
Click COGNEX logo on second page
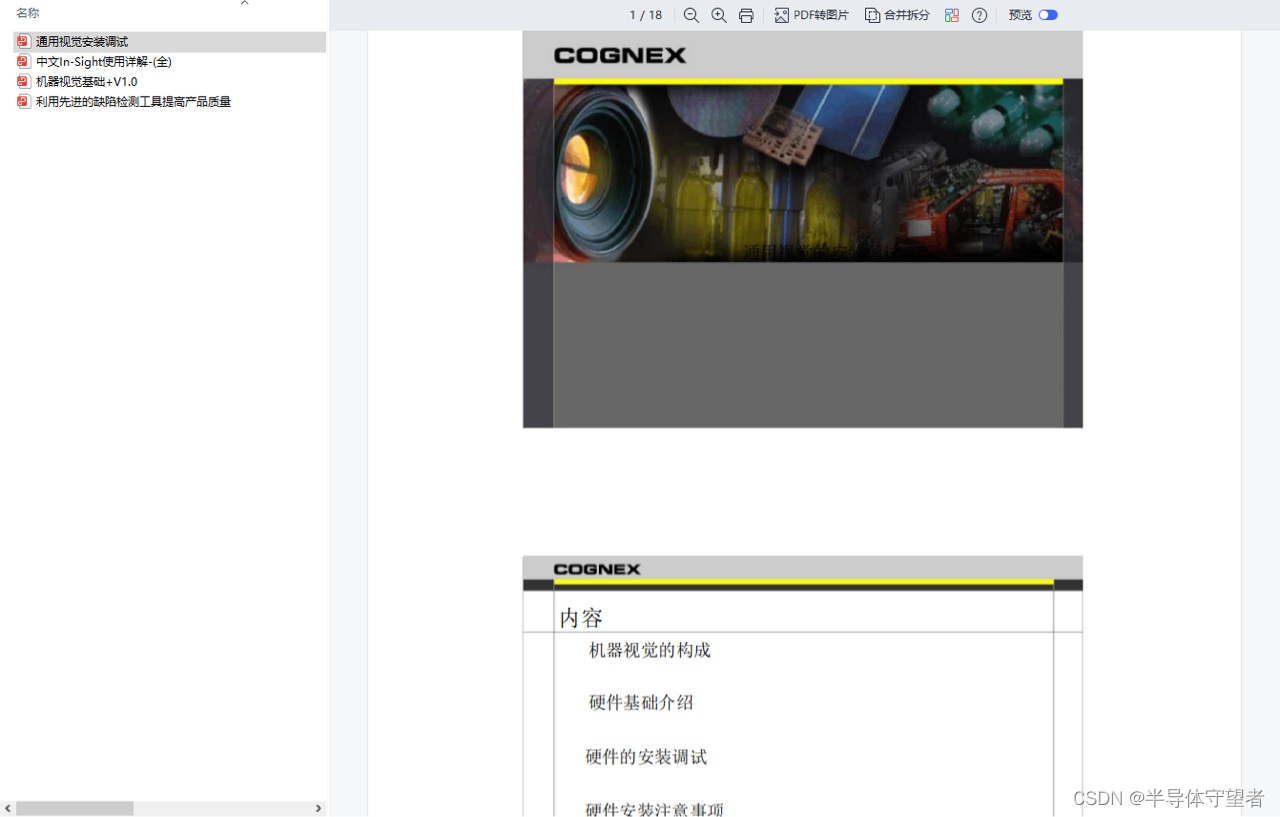tap(597, 569)
